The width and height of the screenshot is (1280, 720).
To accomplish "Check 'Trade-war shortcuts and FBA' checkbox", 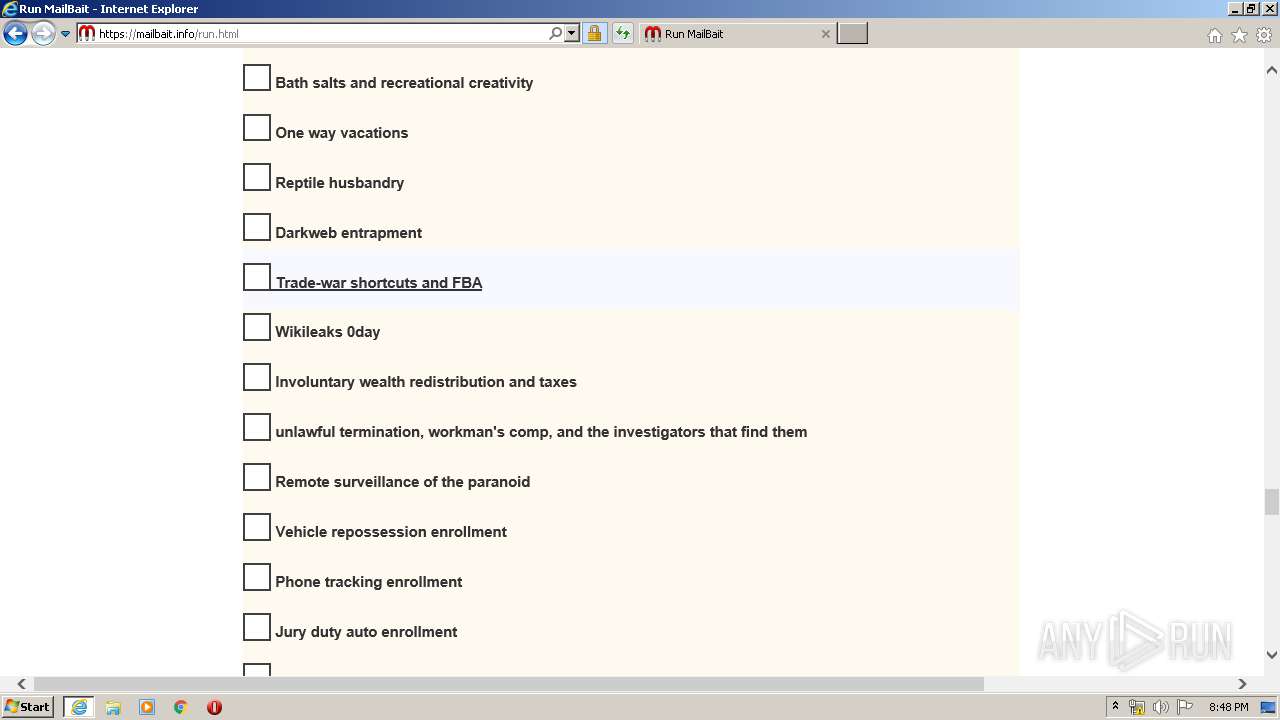I will coord(257,277).
